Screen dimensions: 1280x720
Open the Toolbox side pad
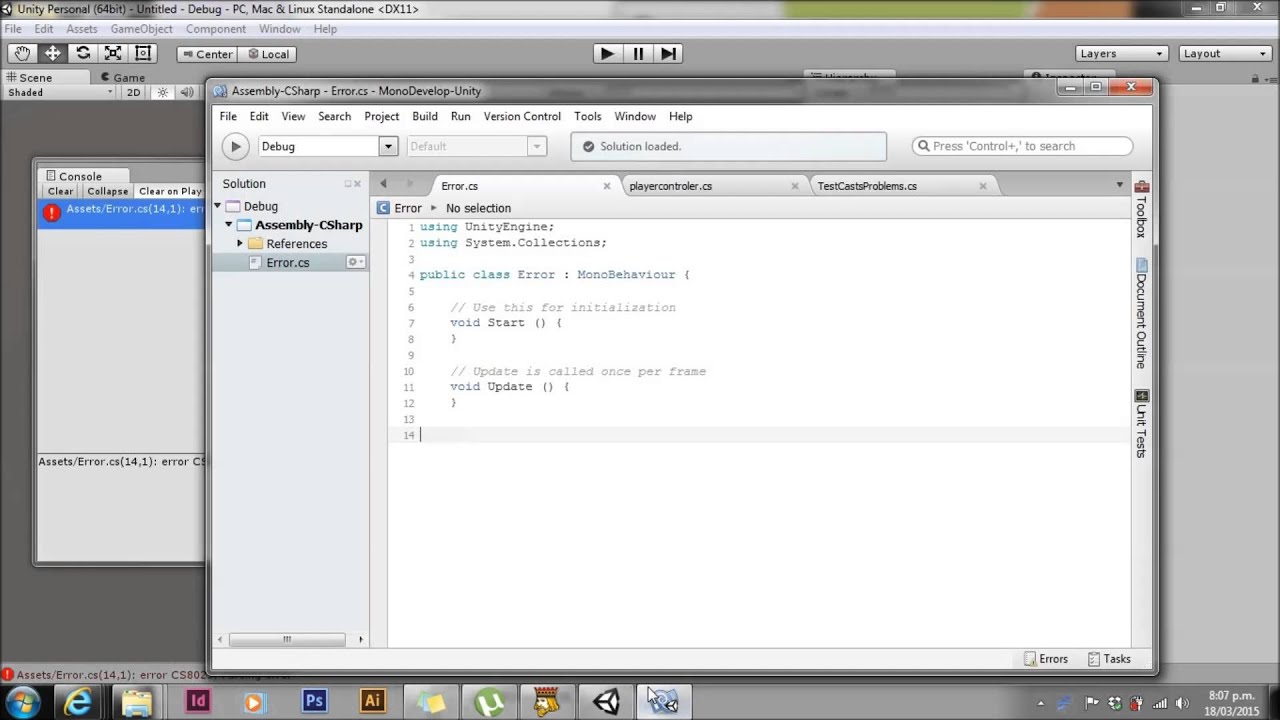1141,209
